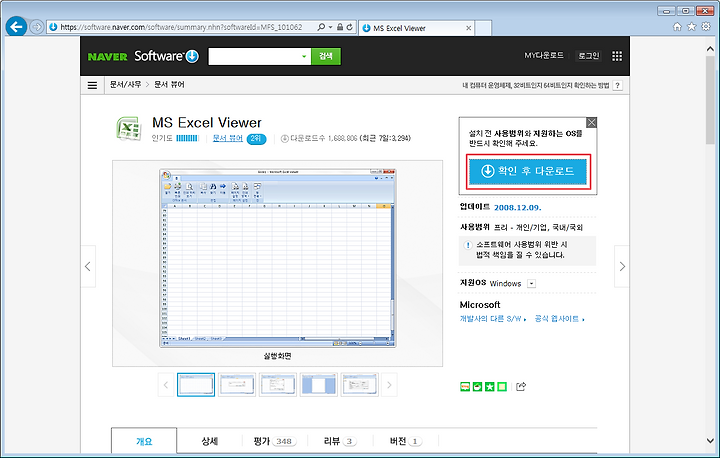Select the third screenshot thumbnail
The width and height of the screenshot is (720, 458).
[x=278, y=385]
